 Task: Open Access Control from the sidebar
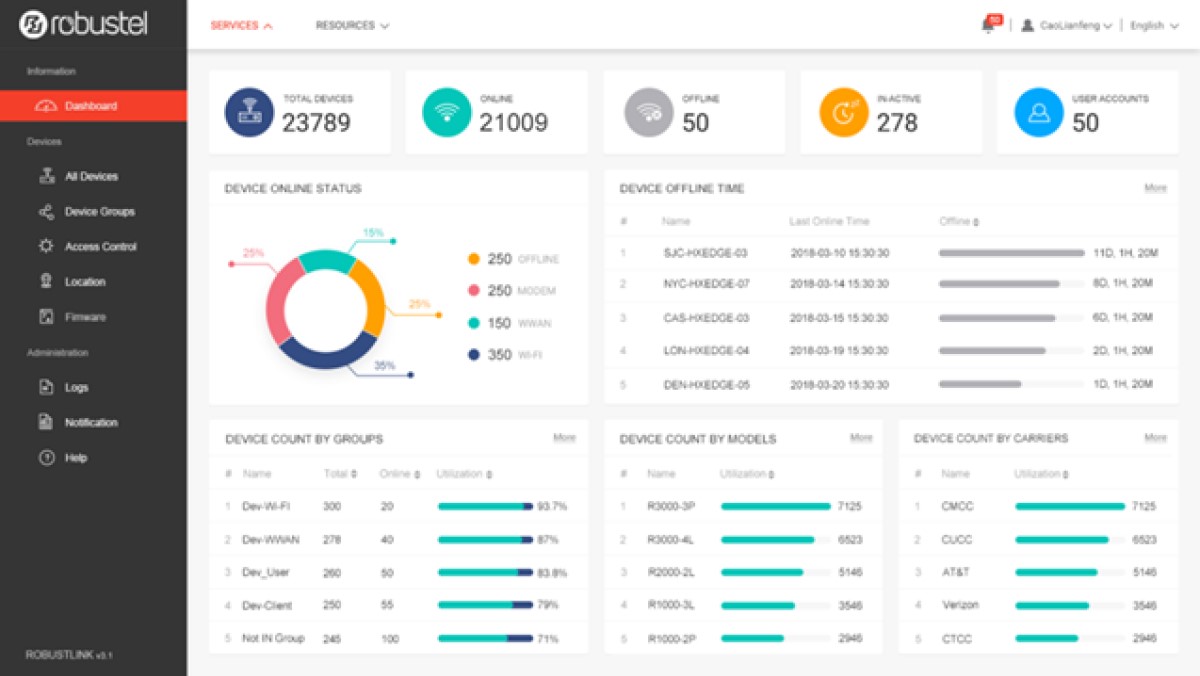(x=100, y=247)
